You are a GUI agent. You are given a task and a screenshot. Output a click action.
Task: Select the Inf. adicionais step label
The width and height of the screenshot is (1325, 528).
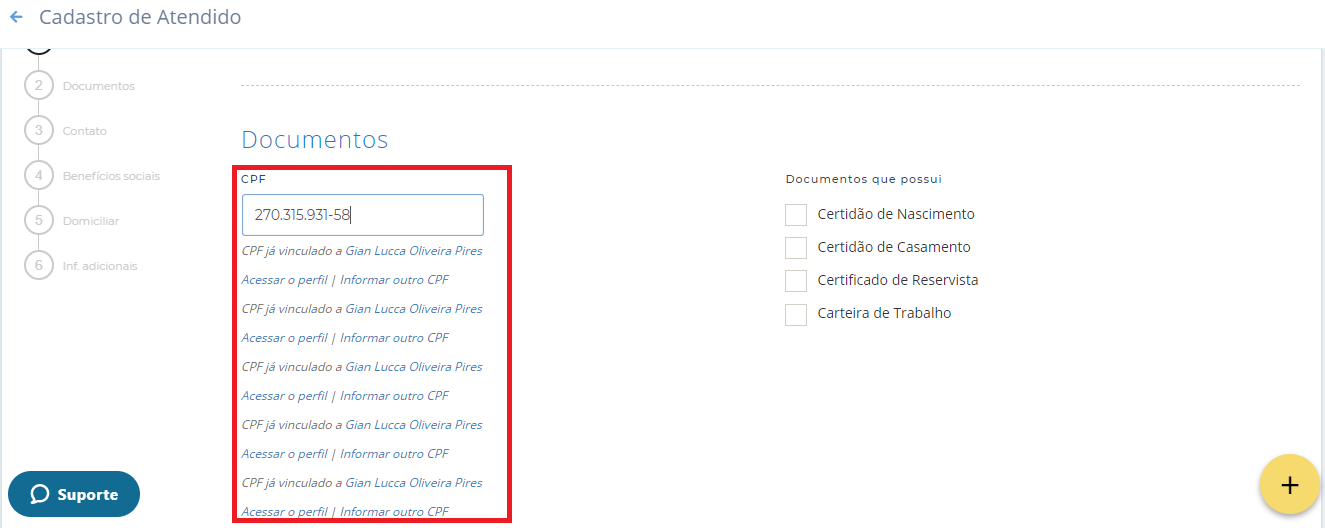click(x=100, y=266)
